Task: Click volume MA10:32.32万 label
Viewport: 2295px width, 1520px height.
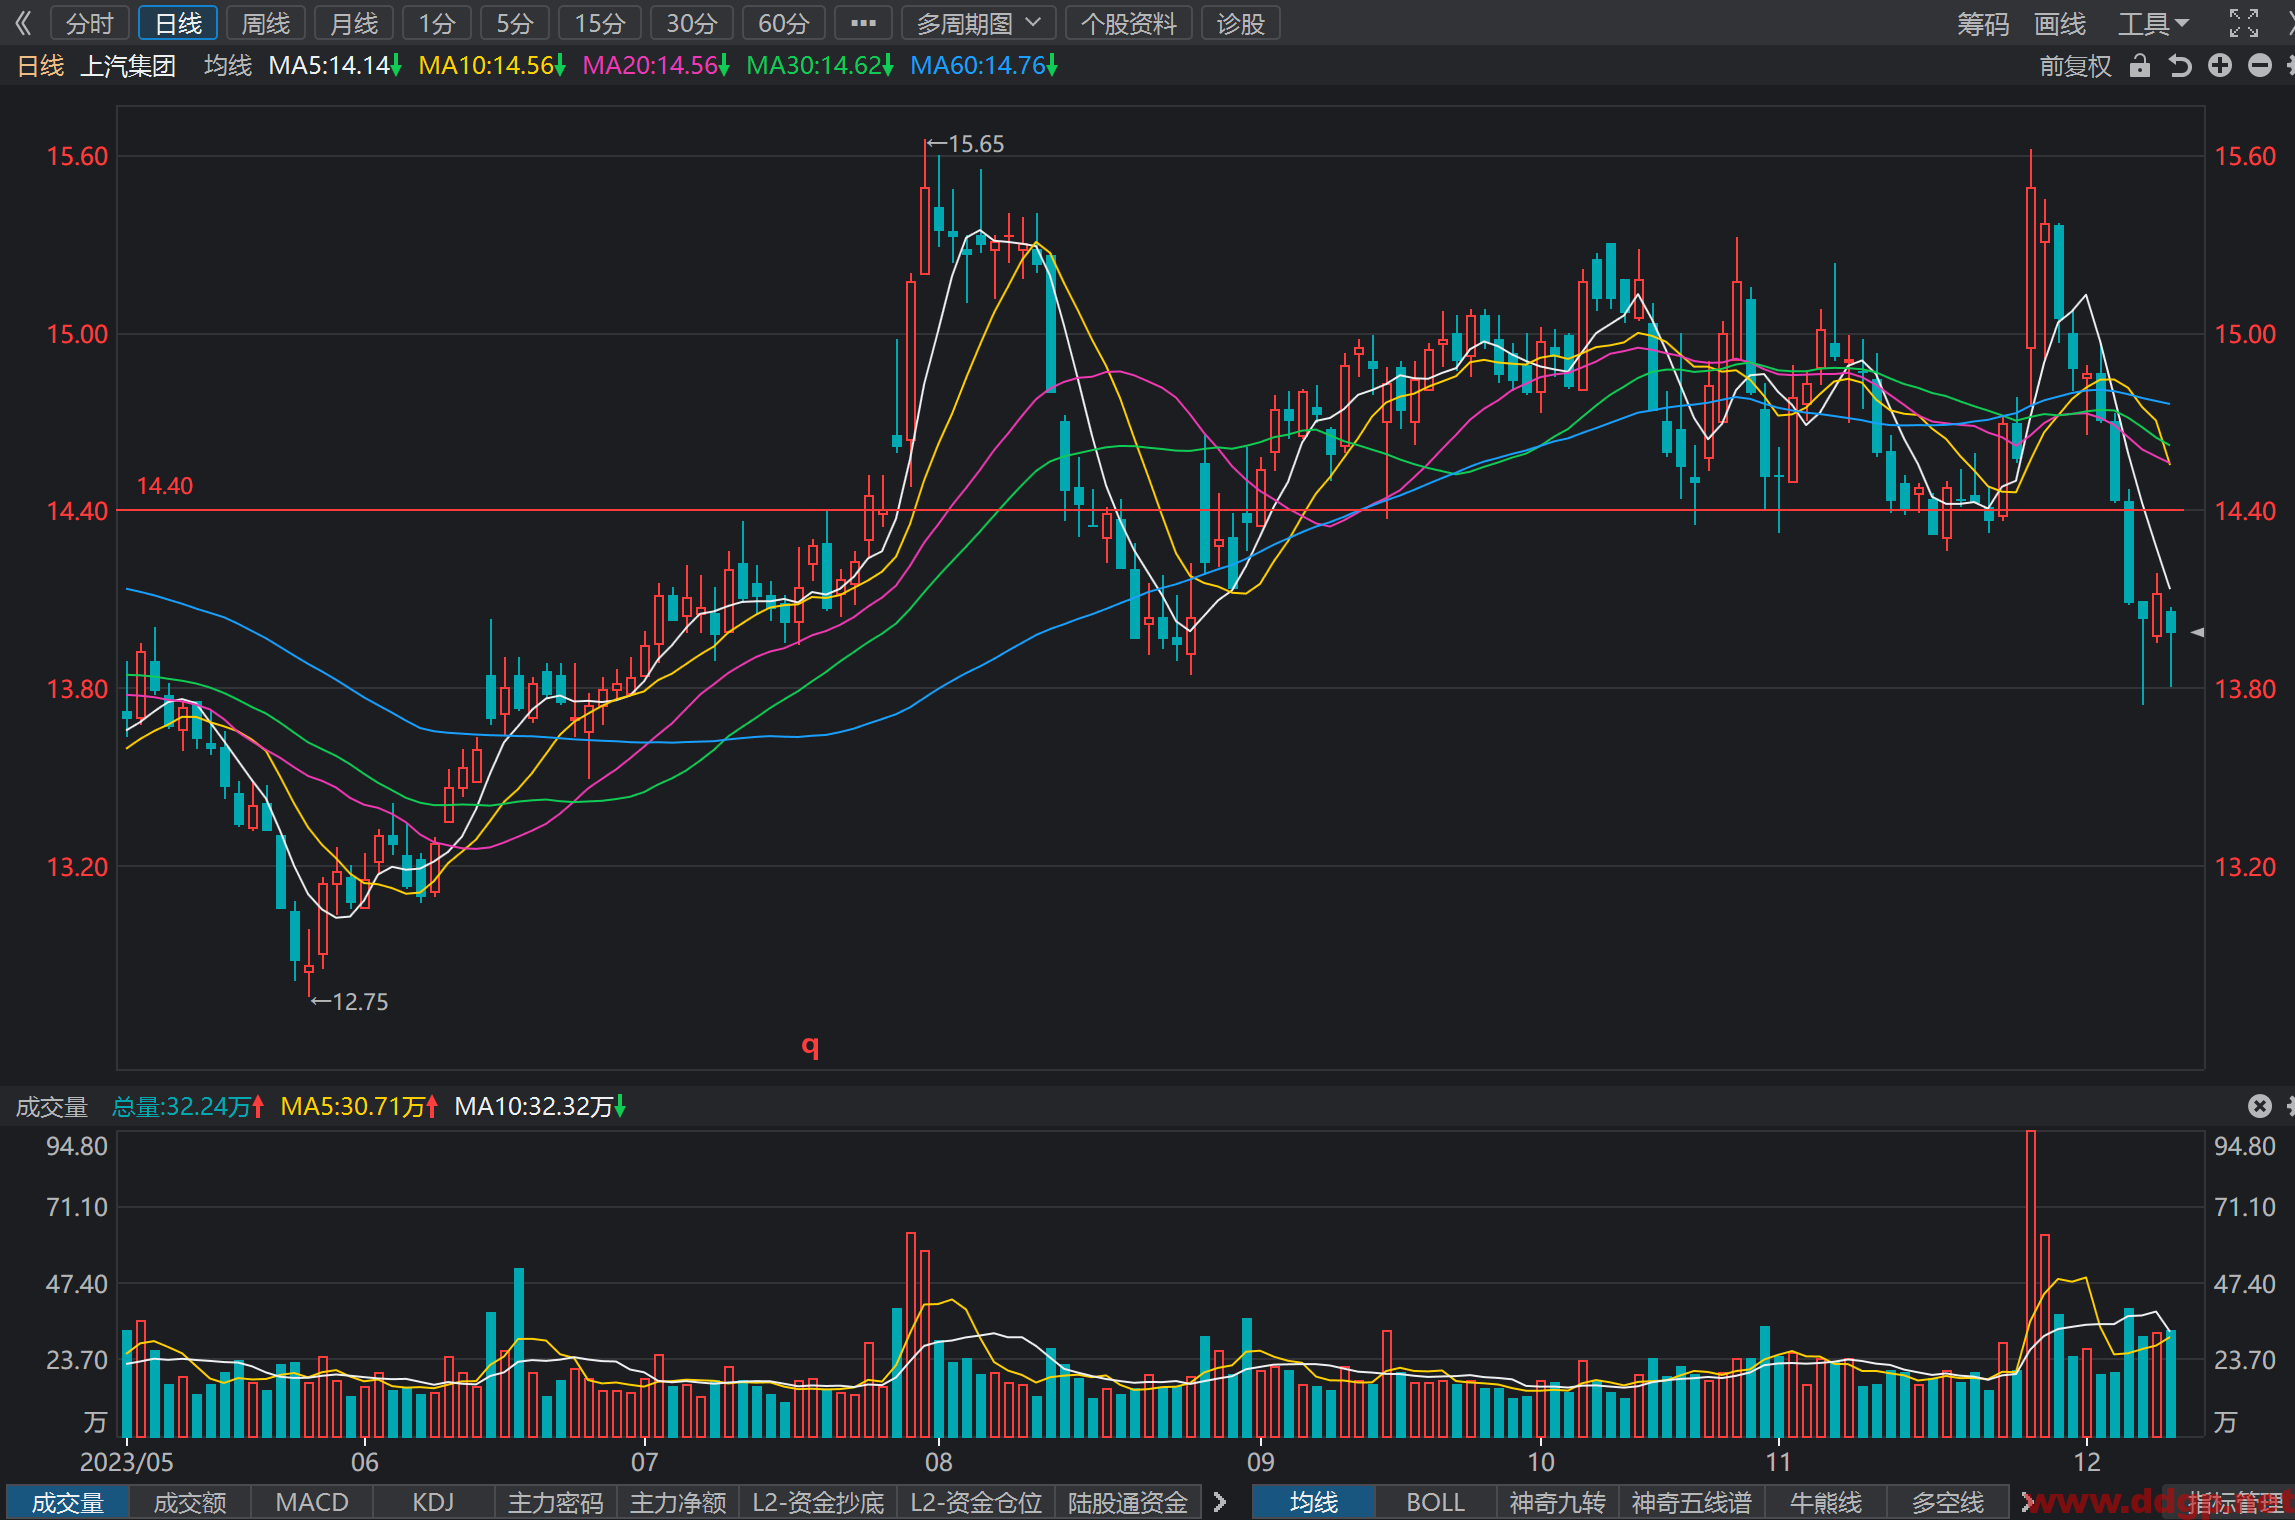Action: point(540,1106)
